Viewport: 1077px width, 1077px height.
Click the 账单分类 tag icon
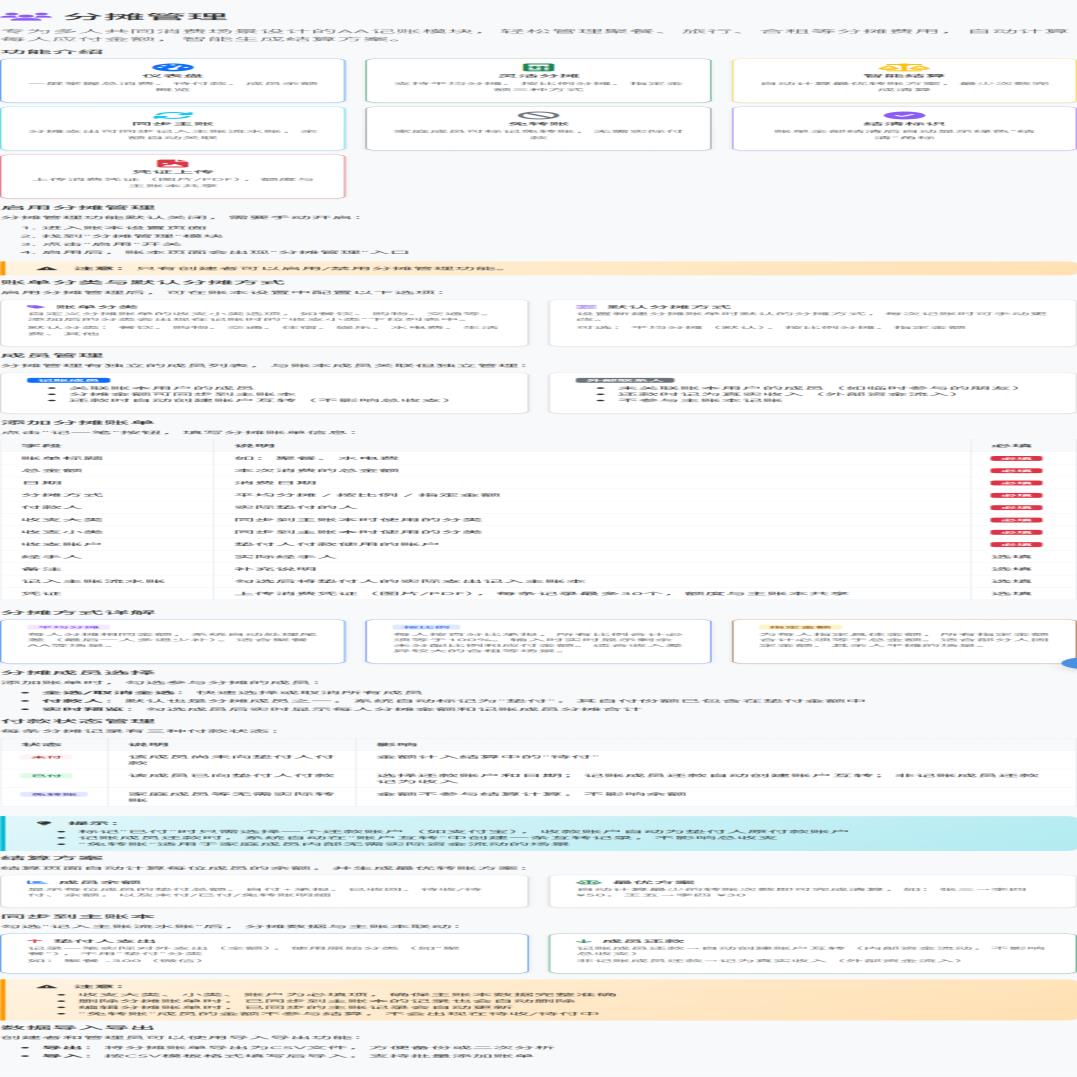pyautogui.click(x=35, y=306)
